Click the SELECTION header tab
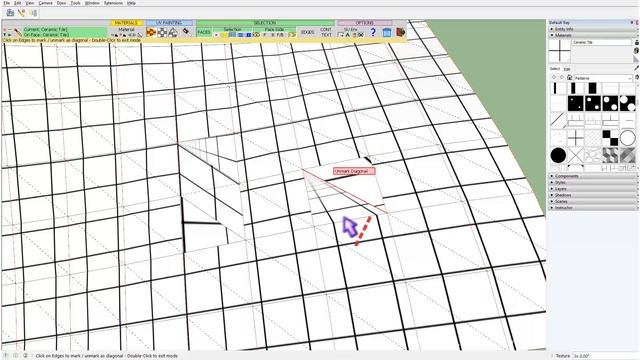Image resolution: width=640 pixels, height=360 pixels. point(265,23)
